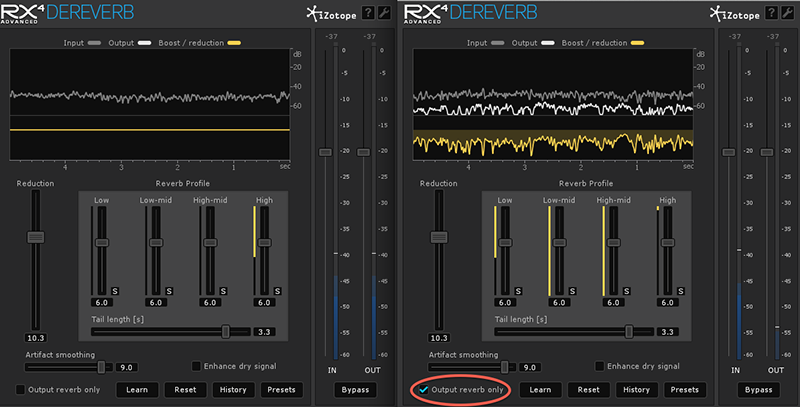Viewport: 800px width, 407px height.
Task: Open help in the left DeReverb panel
Action: coord(368,13)
